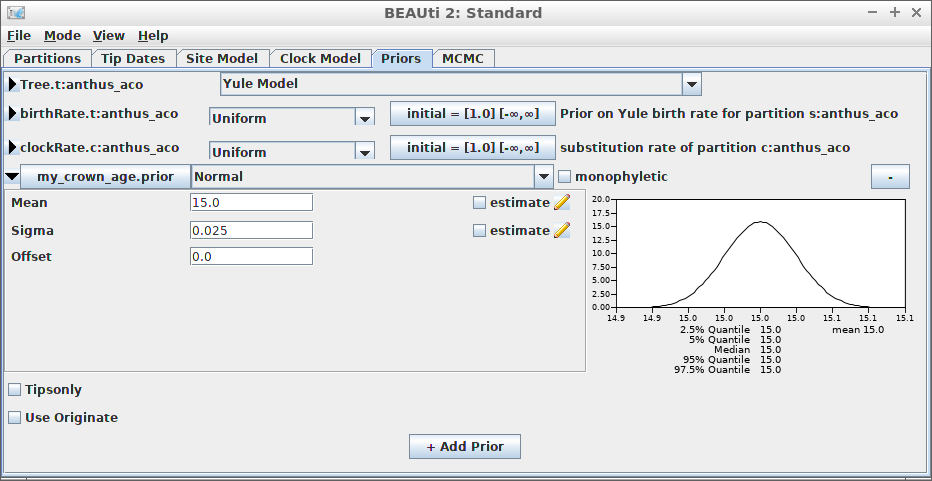Screen dimensions: 932x481
Task: Click the birthRate initial value button
Action: pyautogui.click(x=473, y=114)
